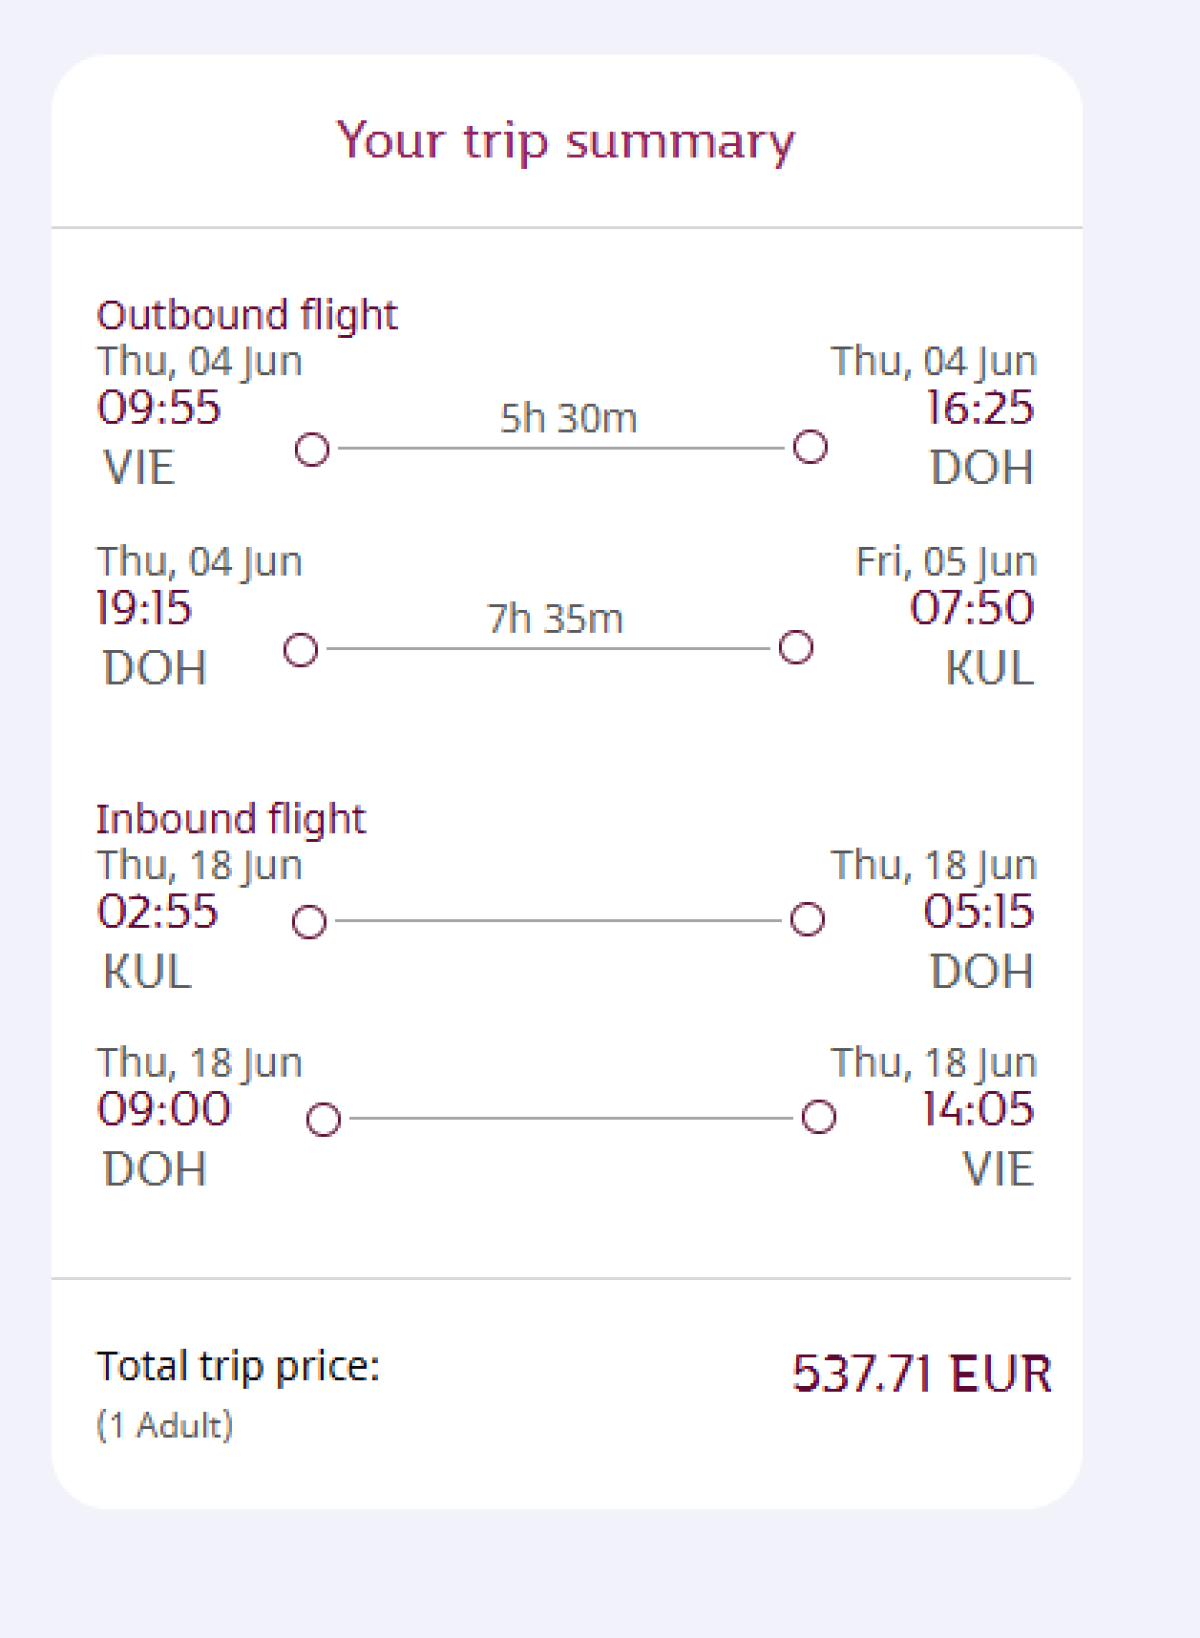Click the DOH departure circle at 09:00
Image resolution: width=1200 pixels, height=1638 pixels.
coord(323,1119)
